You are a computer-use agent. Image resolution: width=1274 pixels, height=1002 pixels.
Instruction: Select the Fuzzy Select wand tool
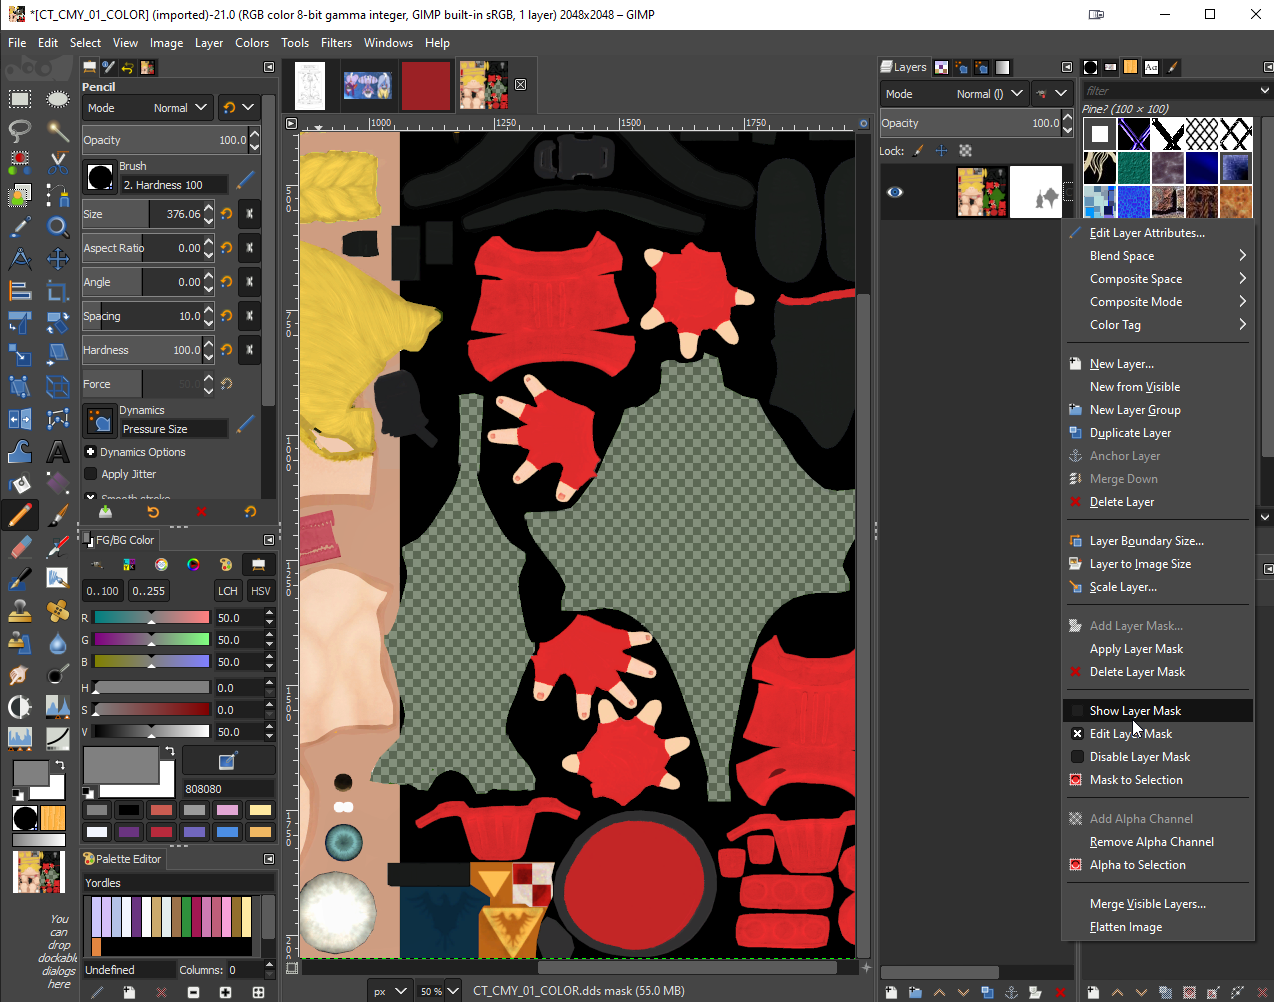58,131
